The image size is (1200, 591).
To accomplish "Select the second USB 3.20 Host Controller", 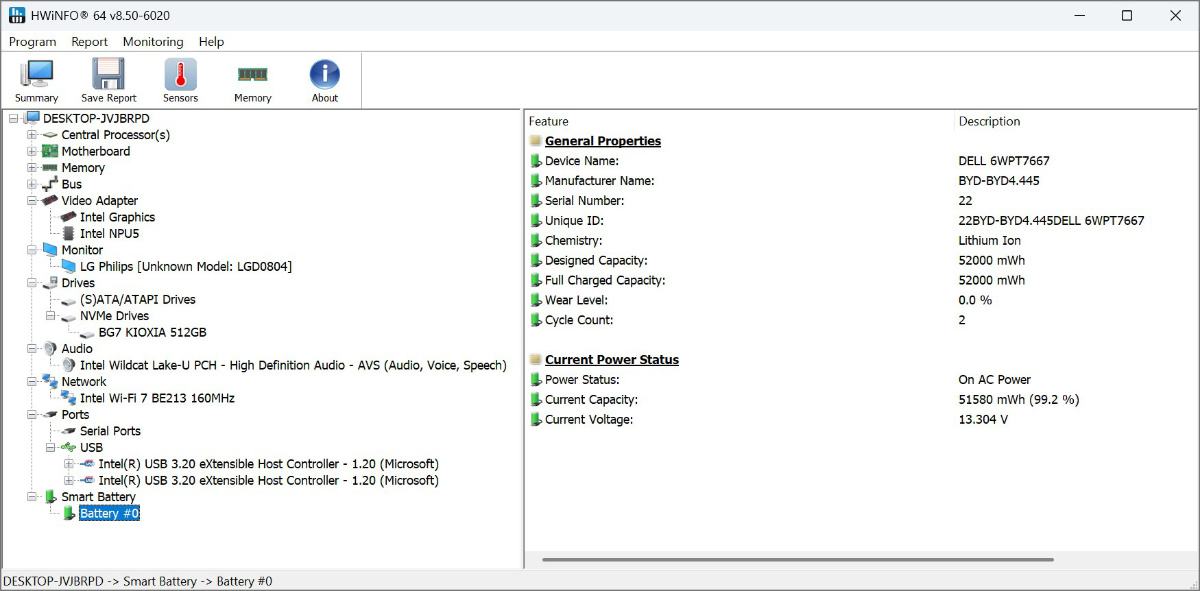I will tap(268, 480).
